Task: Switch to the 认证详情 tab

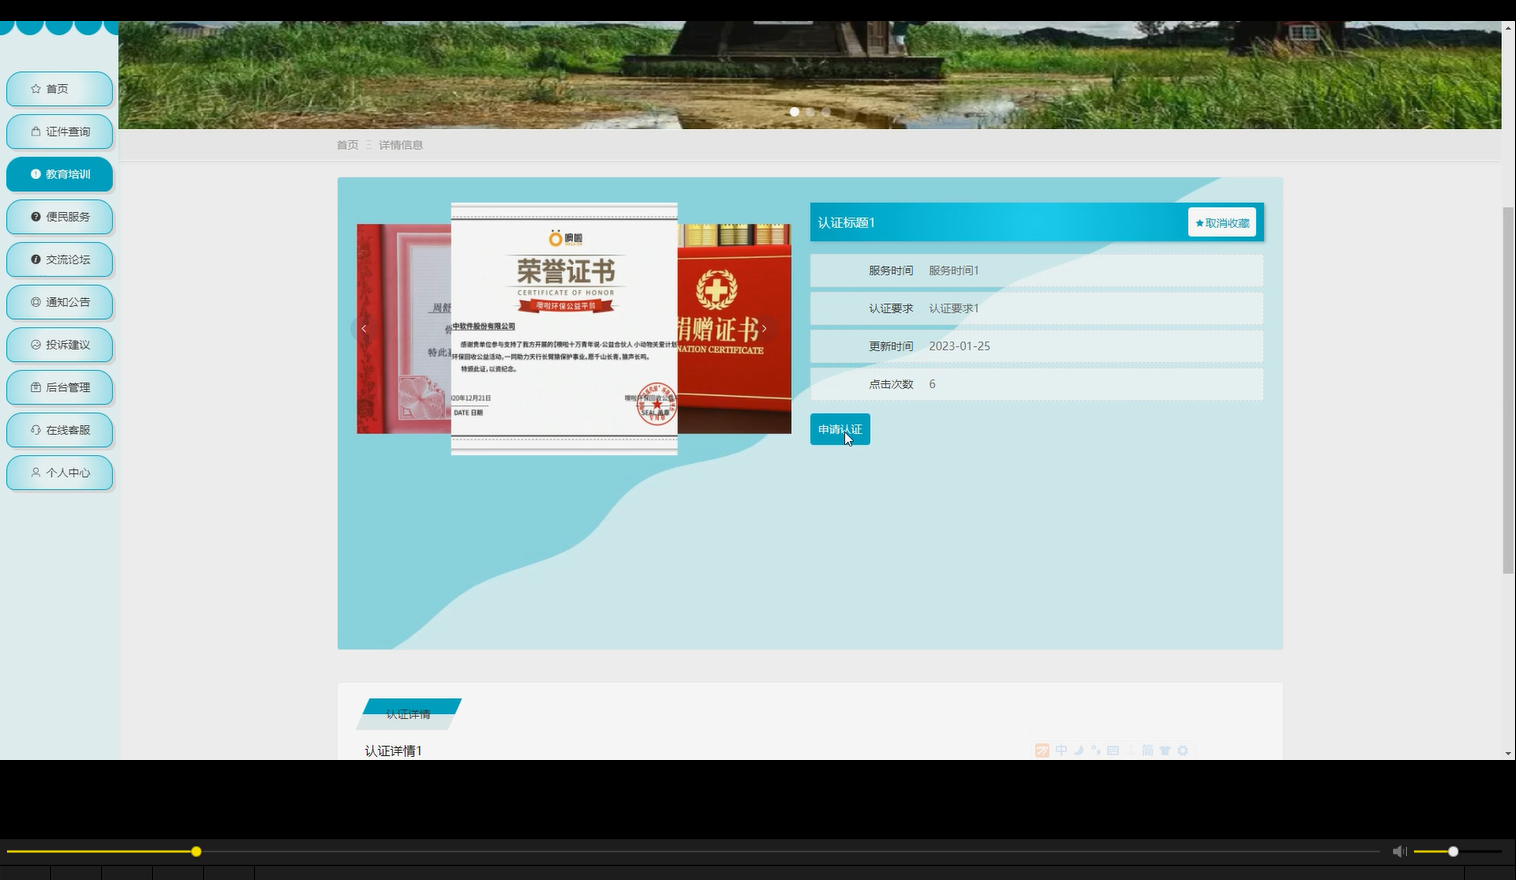Action: tap(409, 714)
